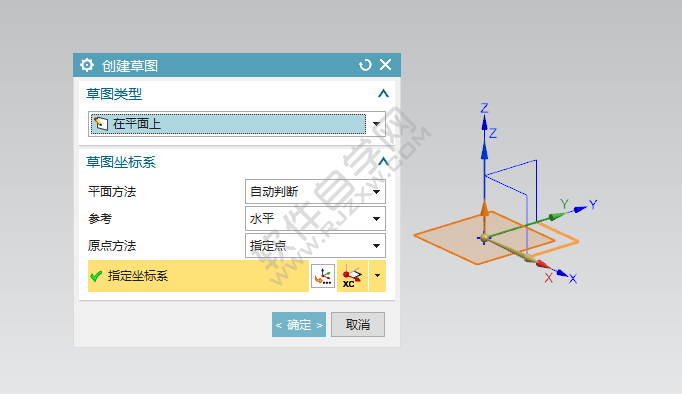
Task: Click the orange arrow handle above the origin
Action: pyautogui.click(x=485, y=209)
